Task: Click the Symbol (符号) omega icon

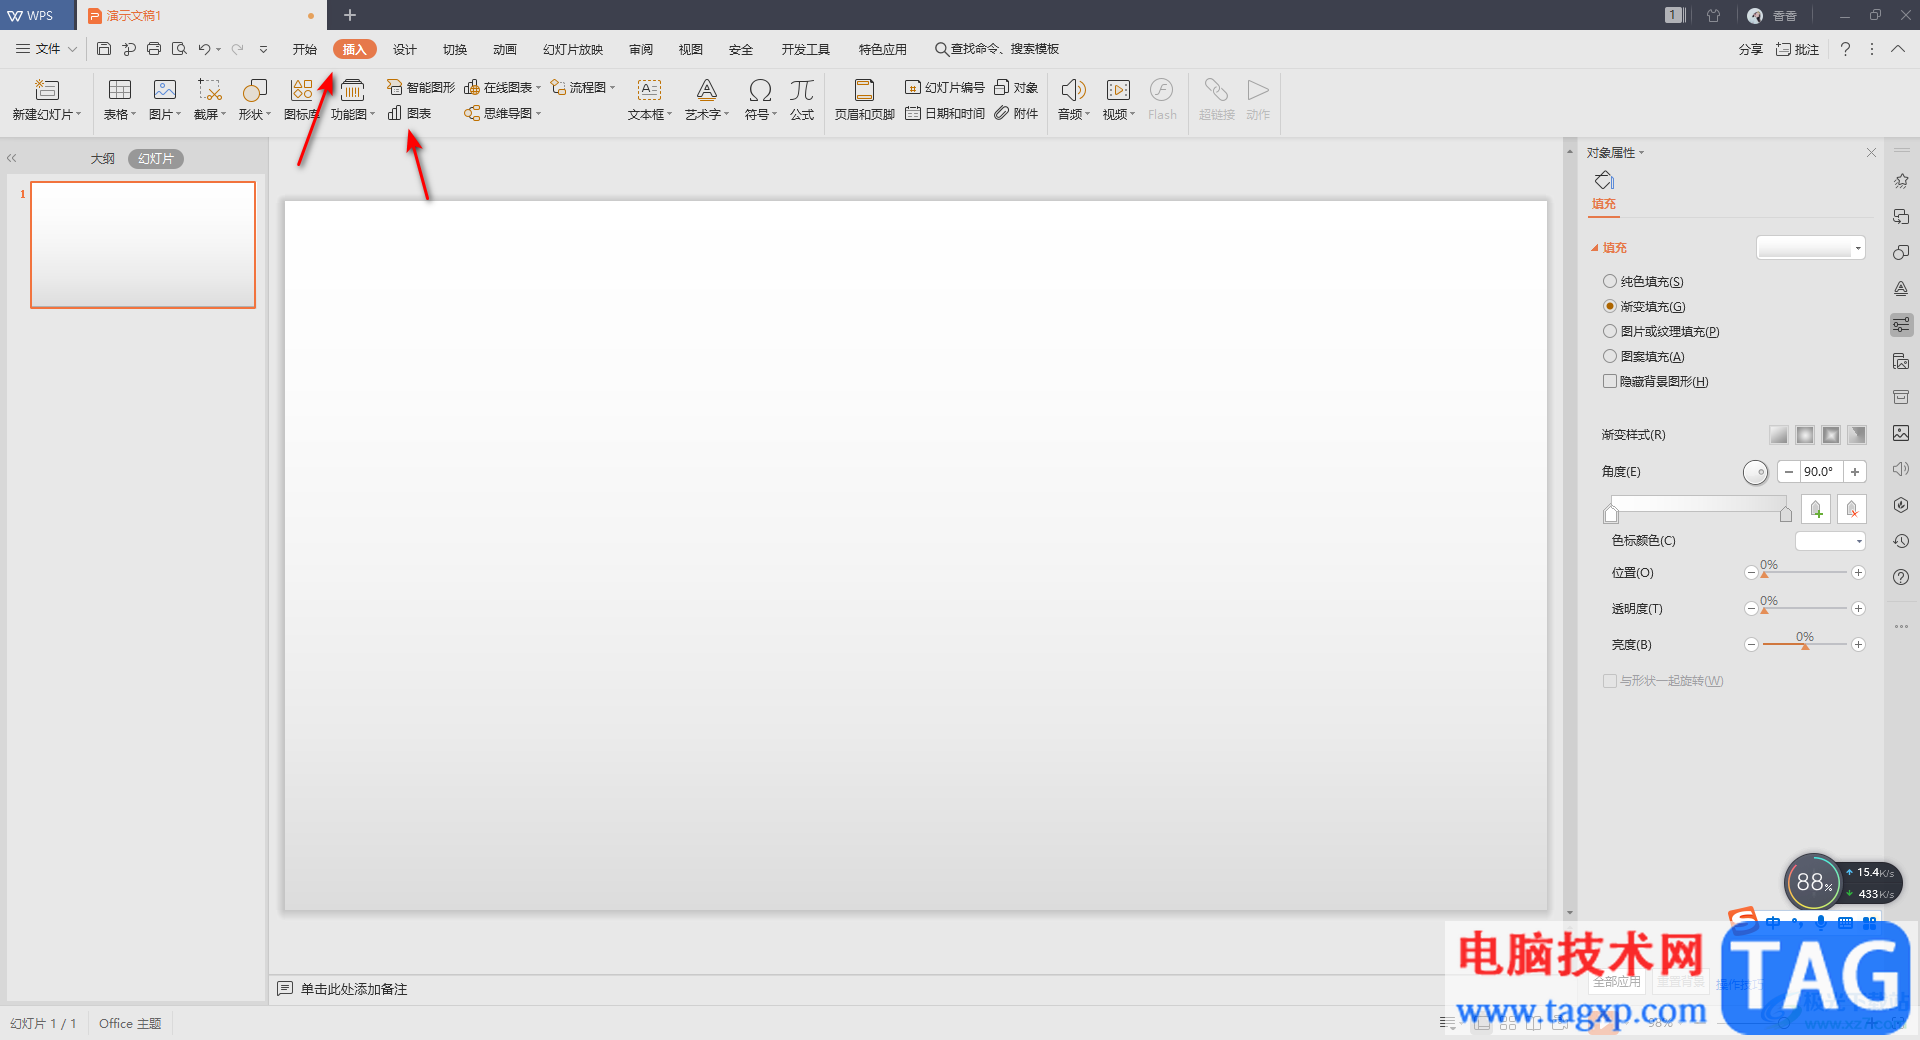Action: click(x=760, y=90)
